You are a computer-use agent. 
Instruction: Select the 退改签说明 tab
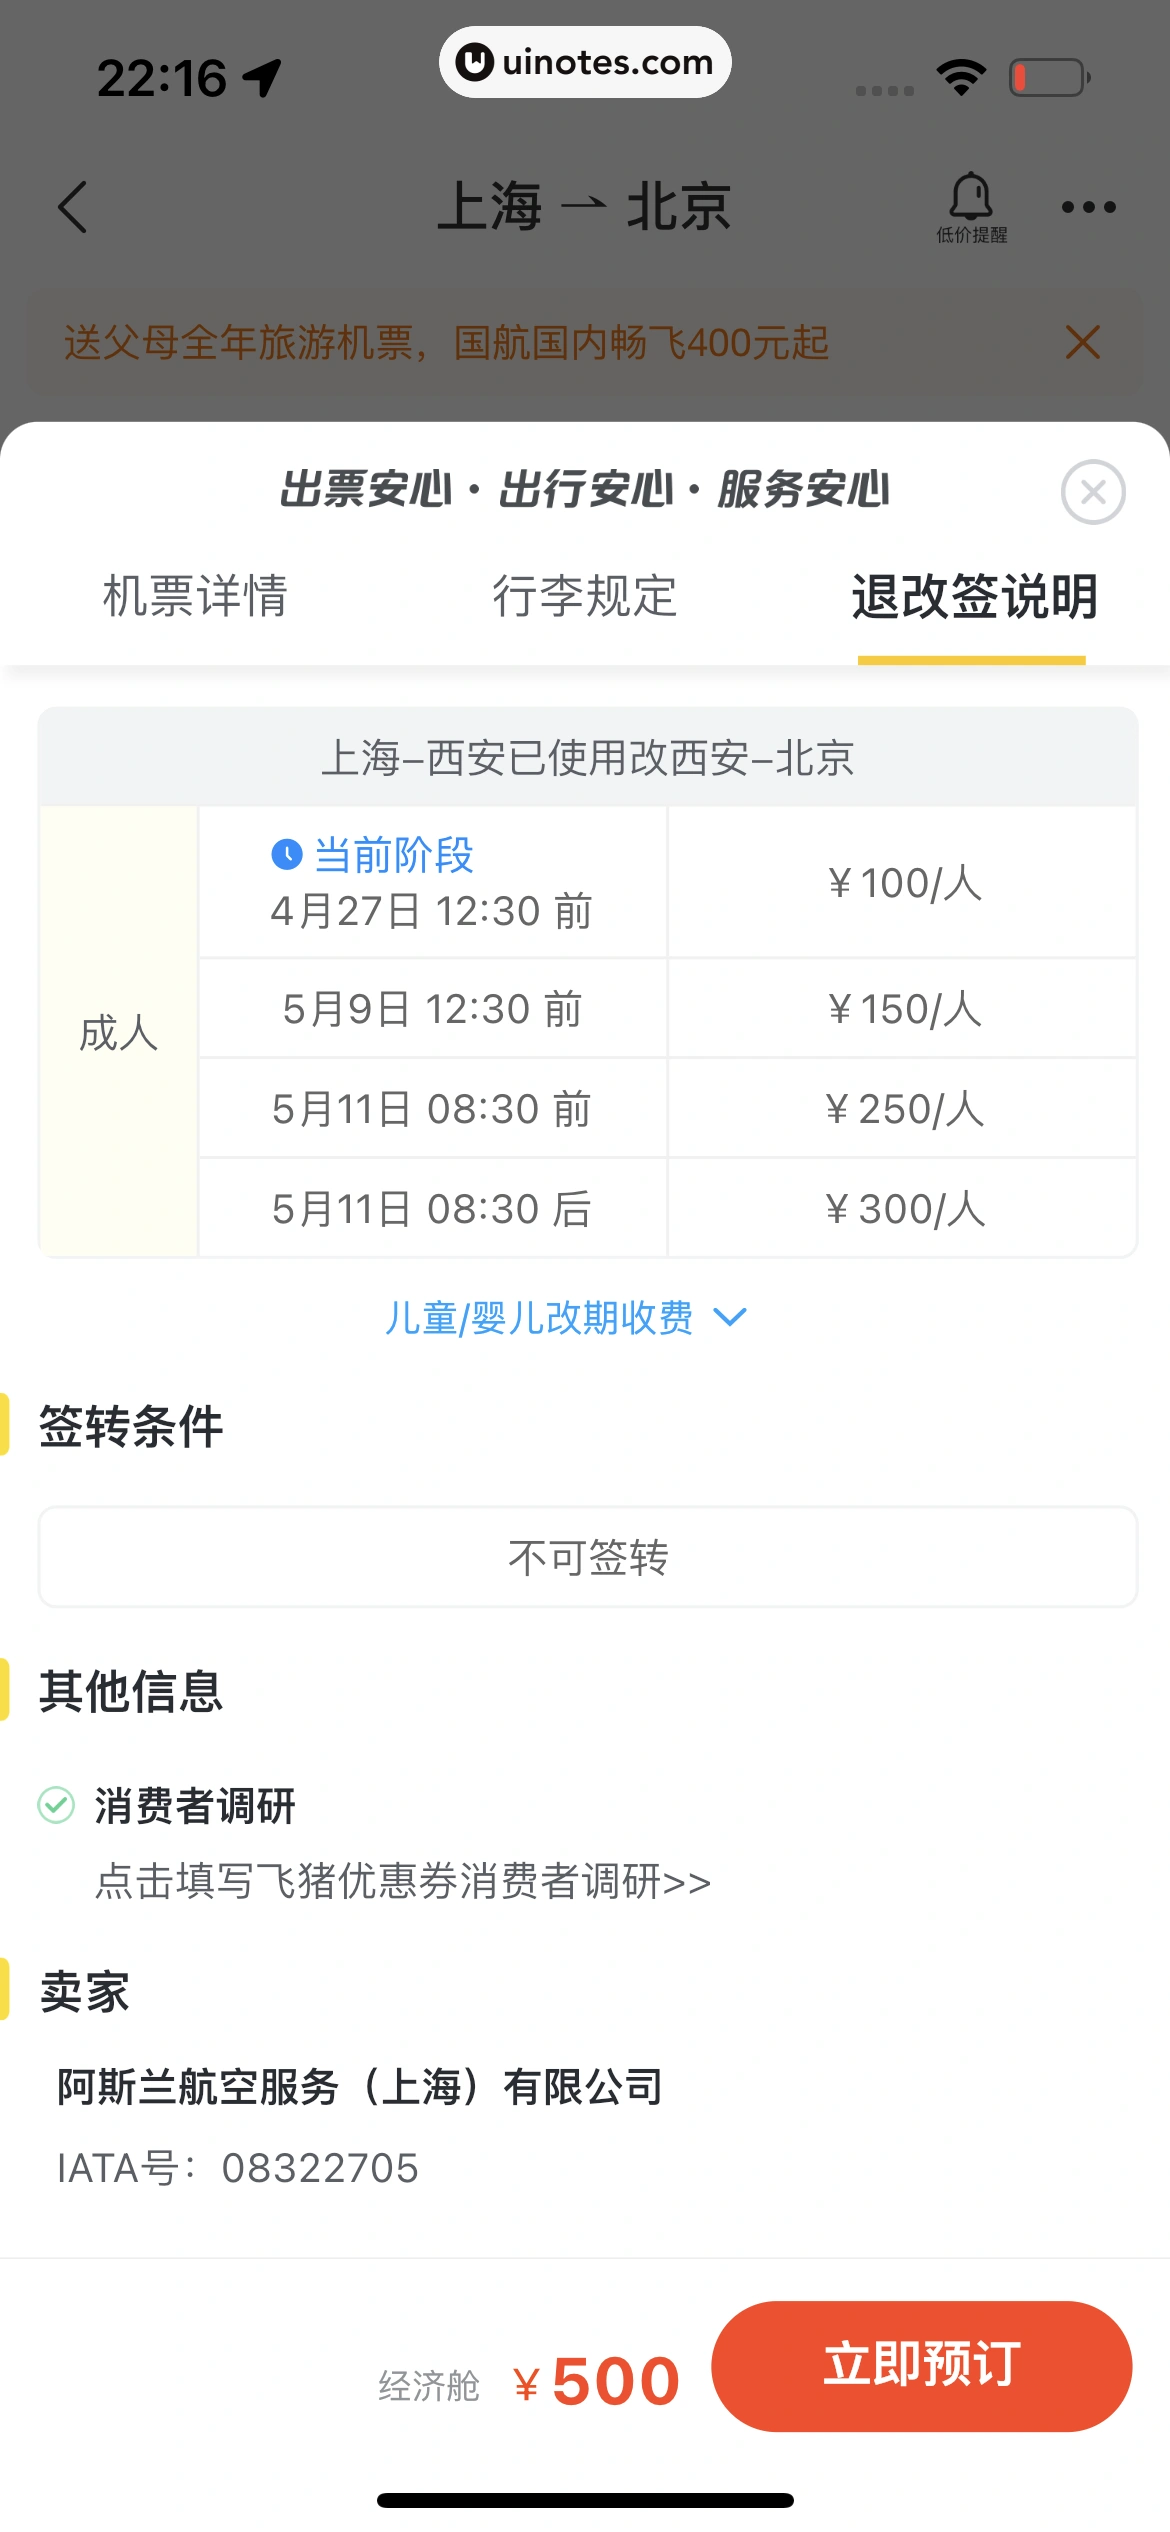click(974, 597)
